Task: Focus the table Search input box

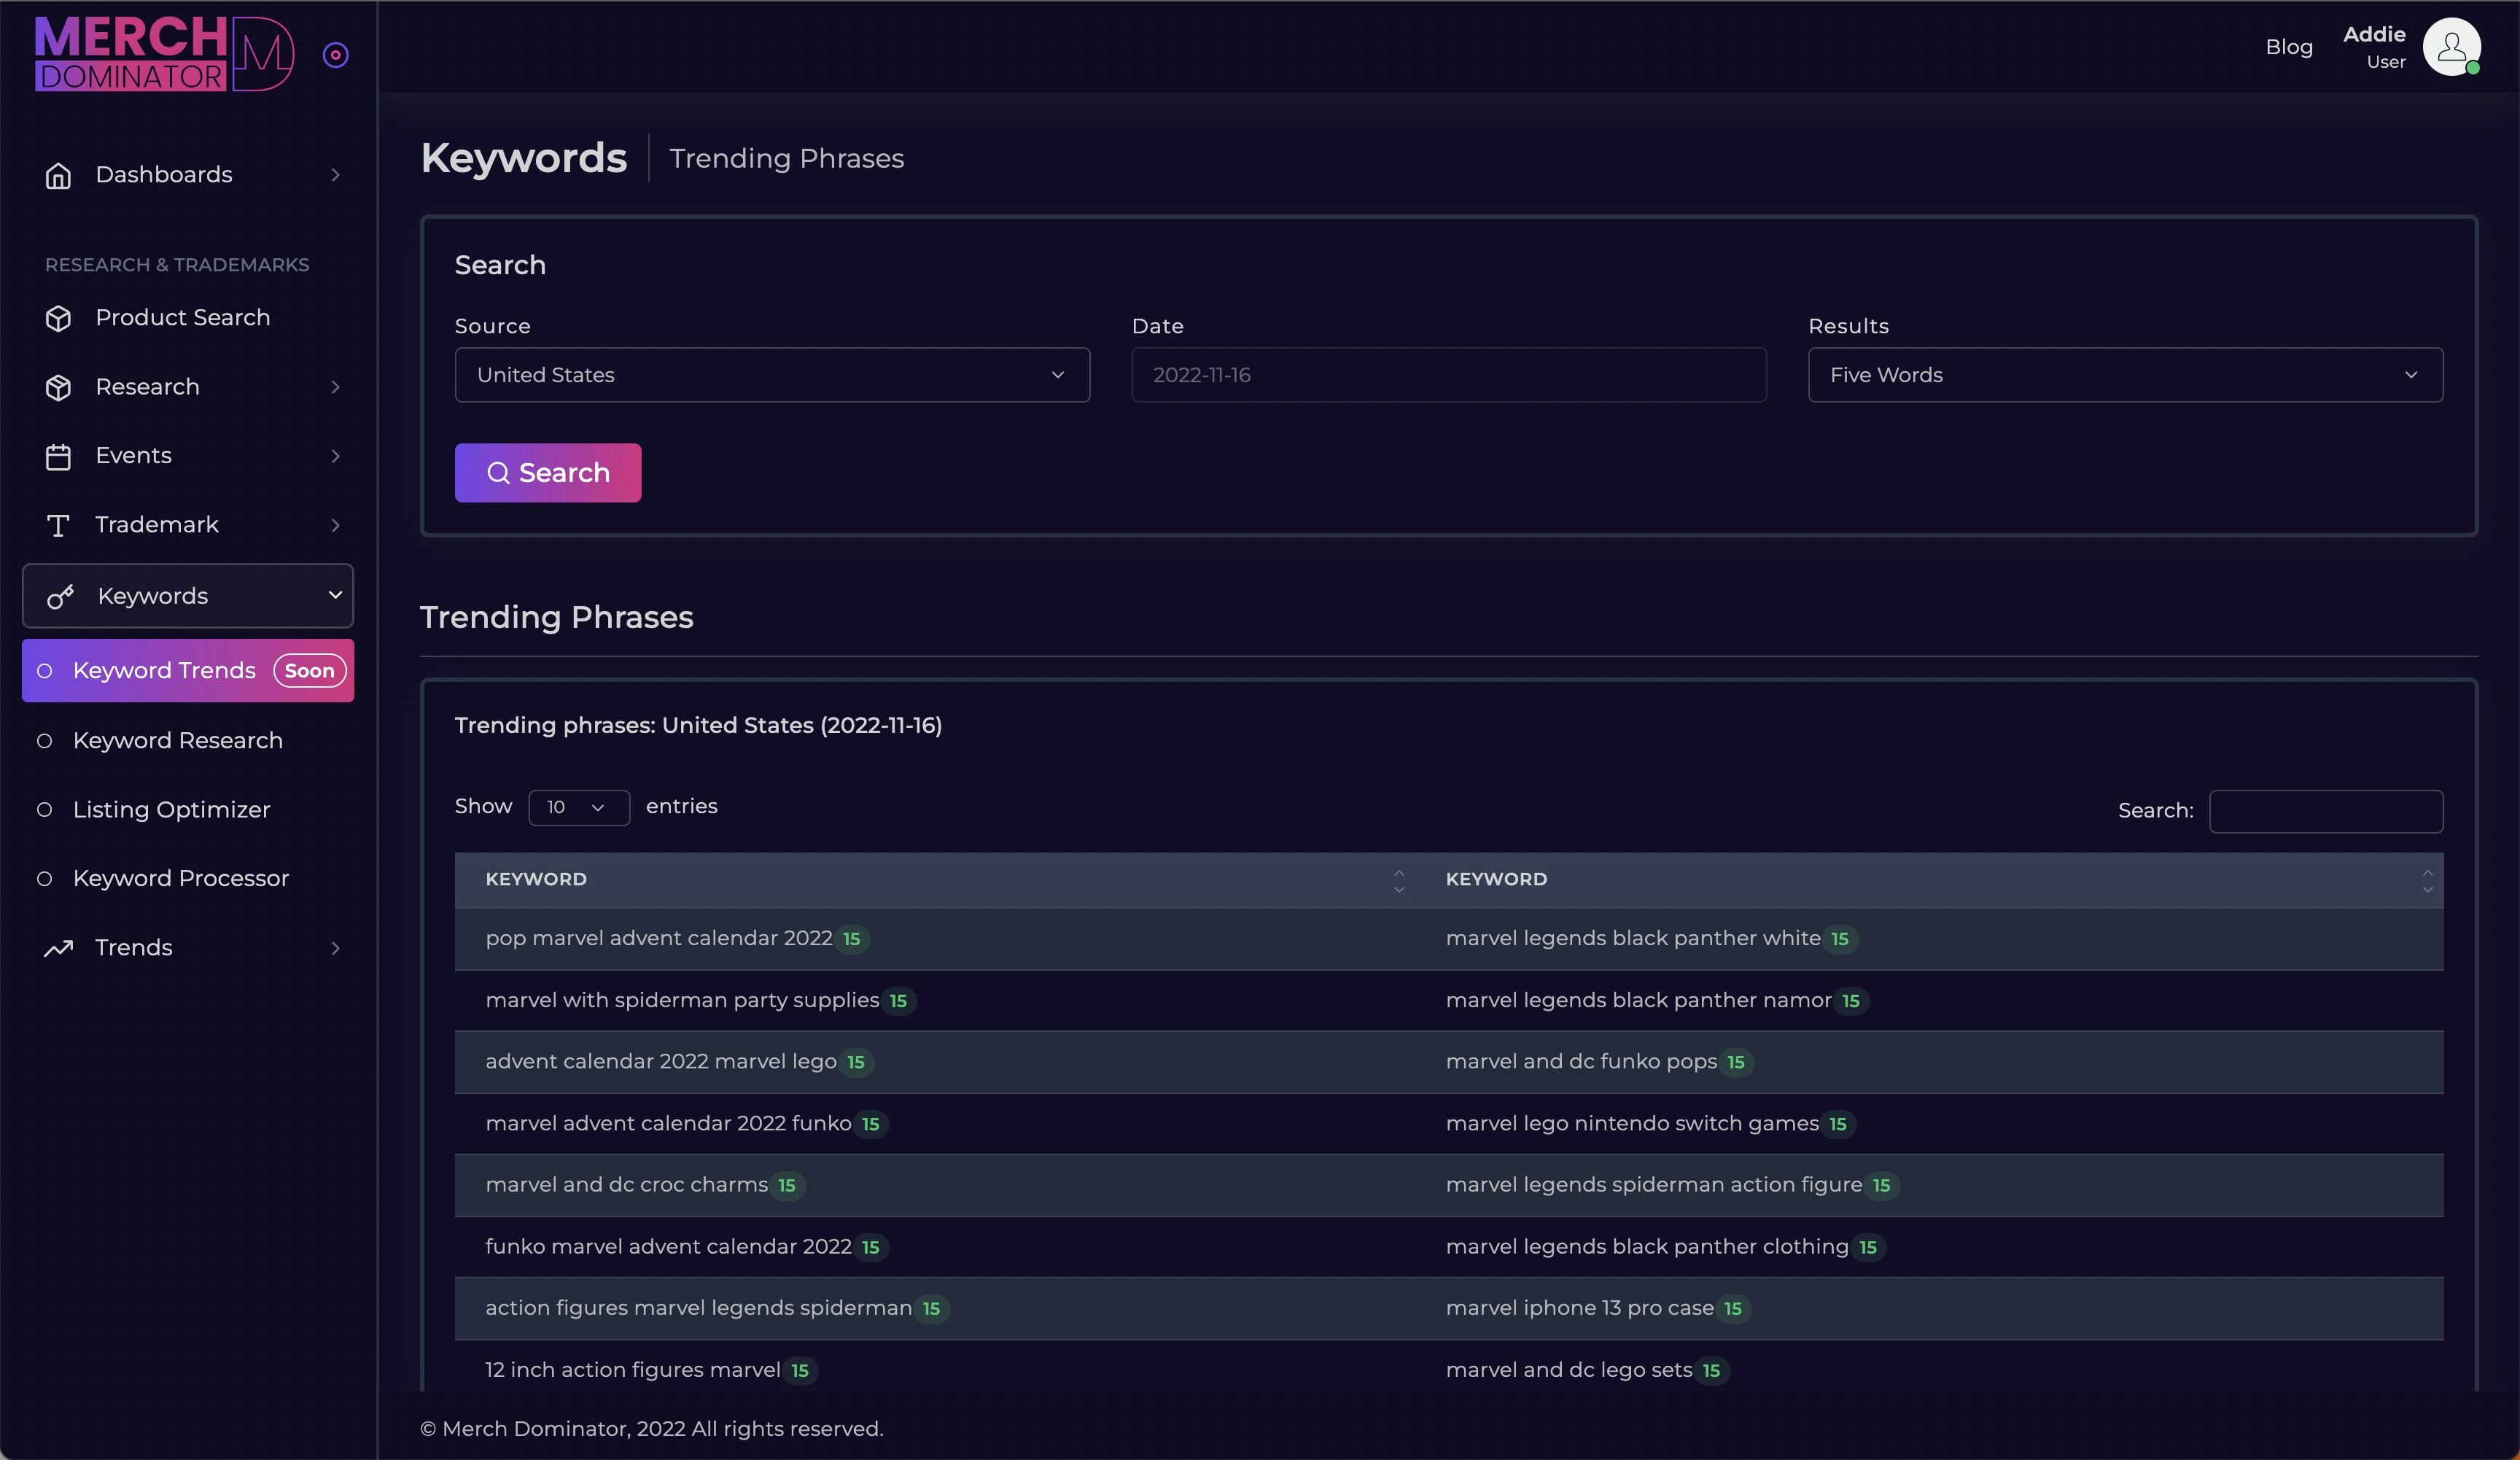Action: coord(2326,811)
